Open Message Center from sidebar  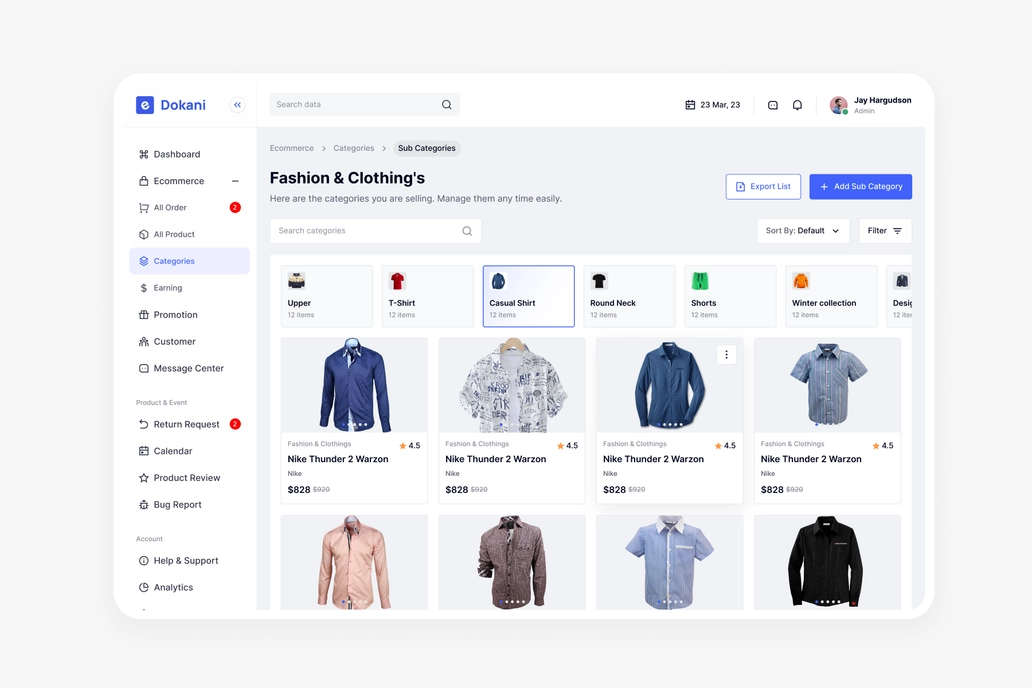pyautogui.click(x=190, y=369)
